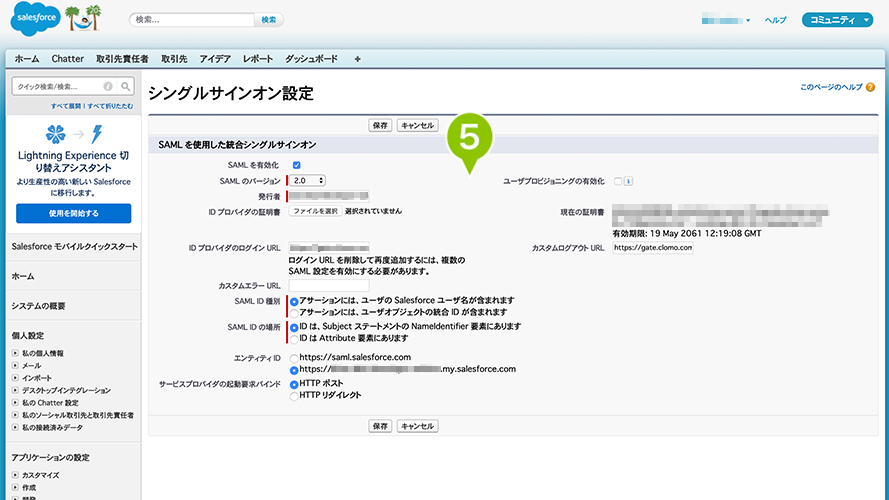Open the Chatter tab
Screen dimensions: 889x500
[x=67, y=59]
